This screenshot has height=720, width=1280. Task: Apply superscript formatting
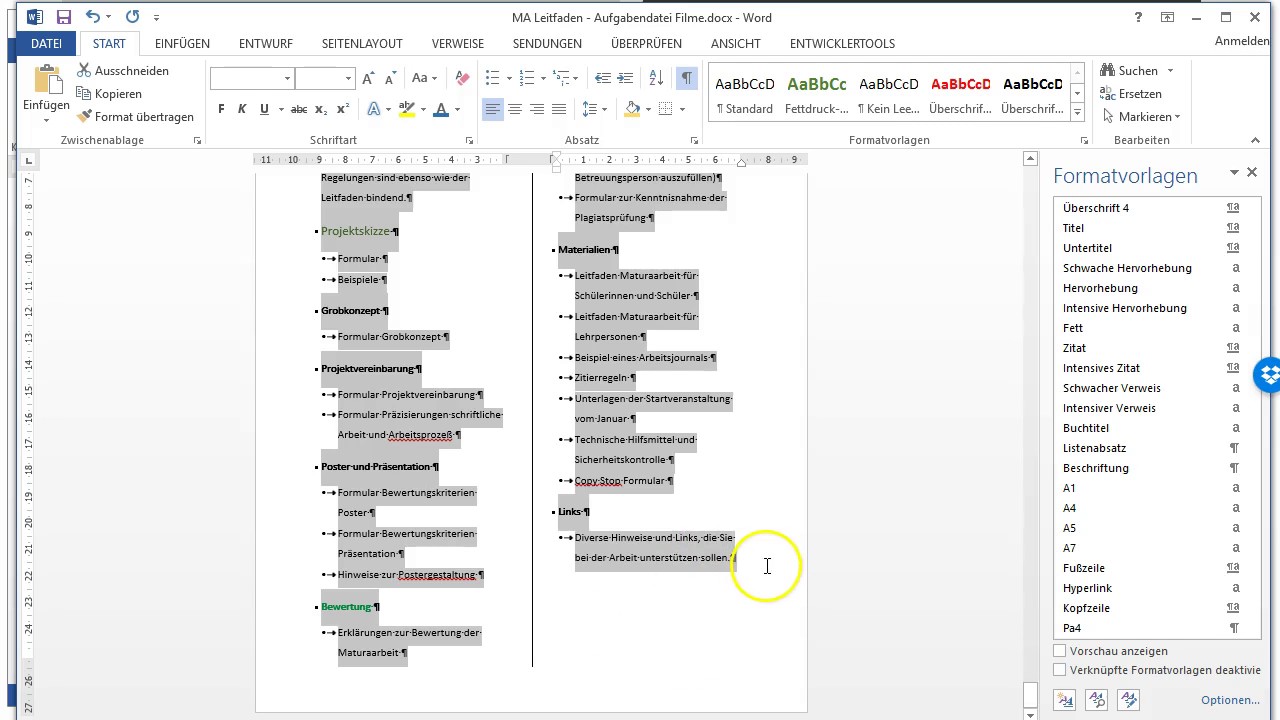[343, 109]
